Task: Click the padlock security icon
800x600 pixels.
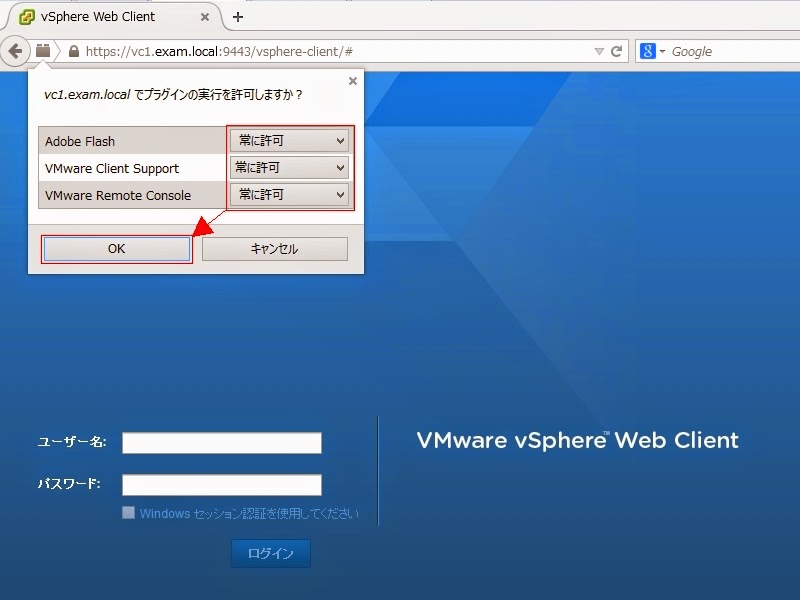Action: 74,51
